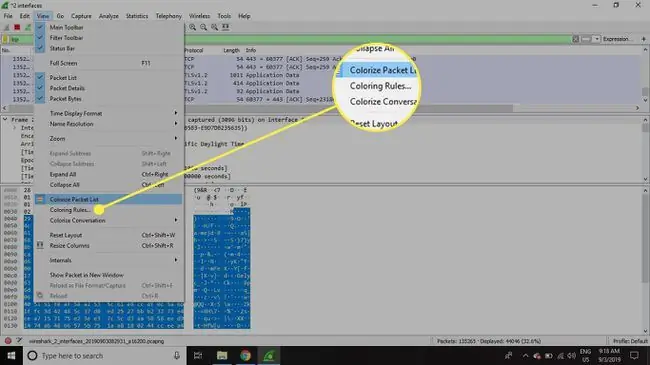The height and width of the screenshot is (365, 650).
Task: Open Wireshark from the Windows taskbar
Action: pyautogui.click(x=269, y=355)
